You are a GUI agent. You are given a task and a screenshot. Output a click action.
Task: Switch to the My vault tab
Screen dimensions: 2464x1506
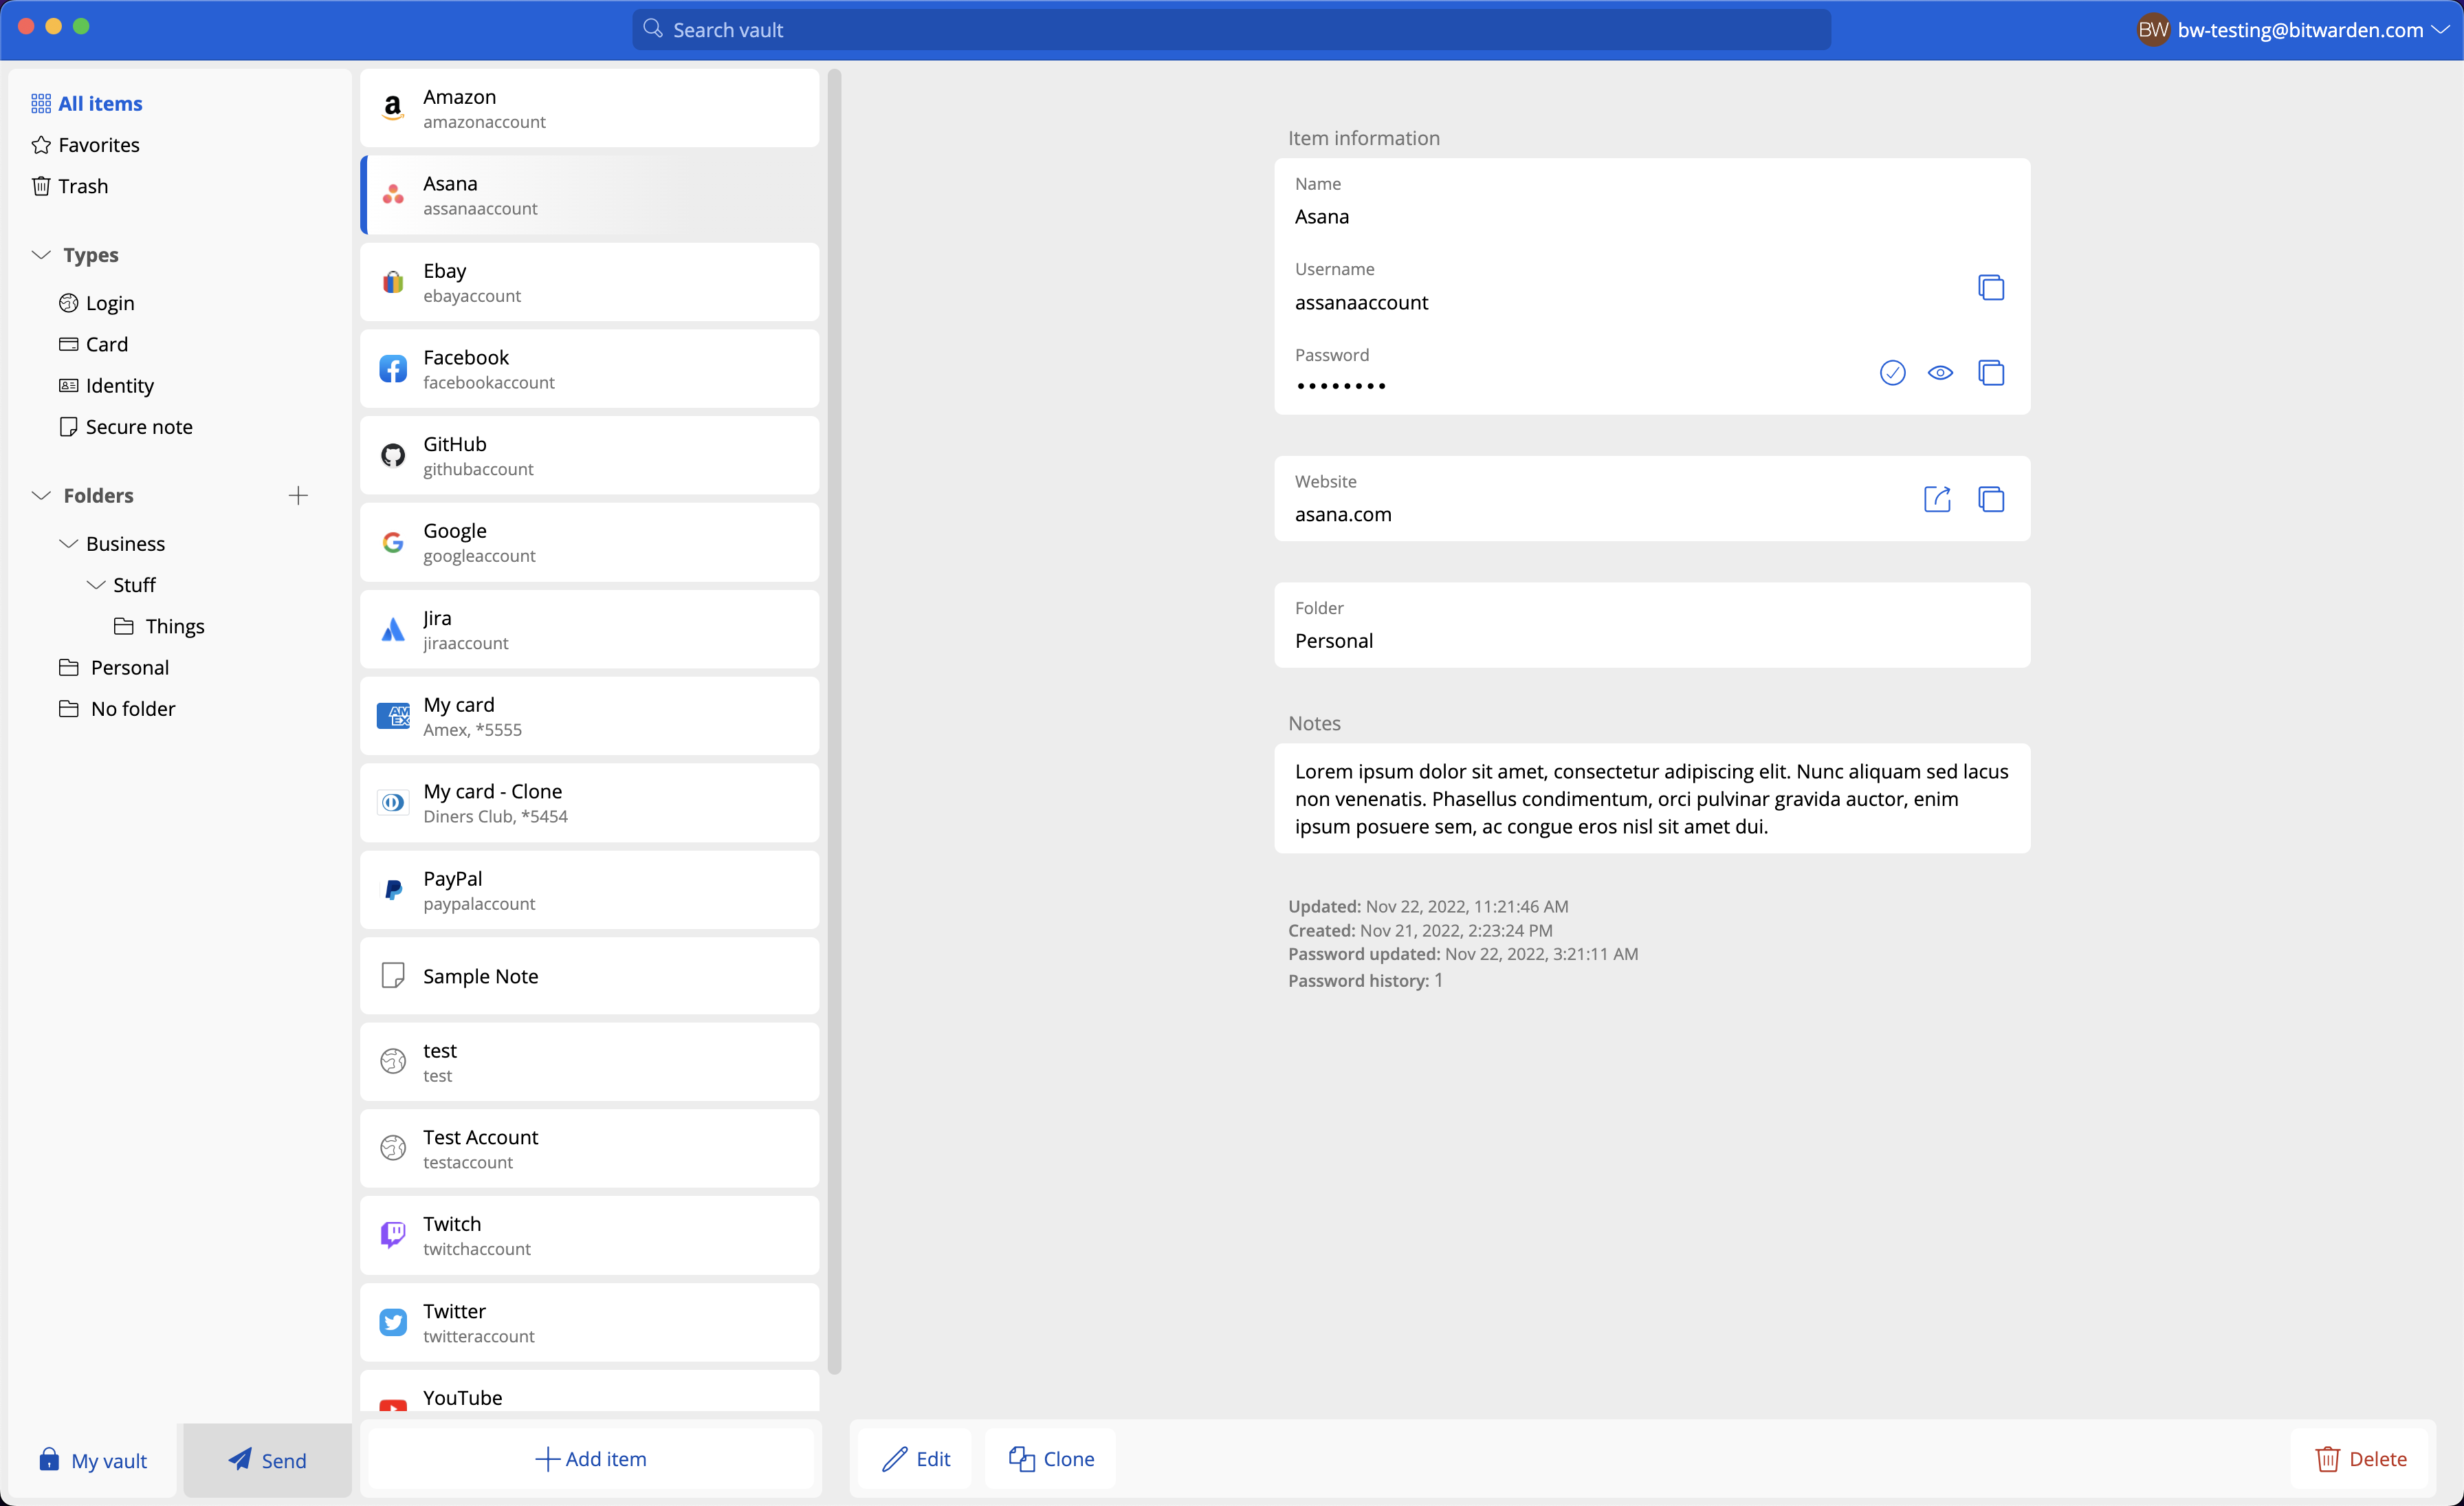pyautogui.click(x=92, y=1460)
